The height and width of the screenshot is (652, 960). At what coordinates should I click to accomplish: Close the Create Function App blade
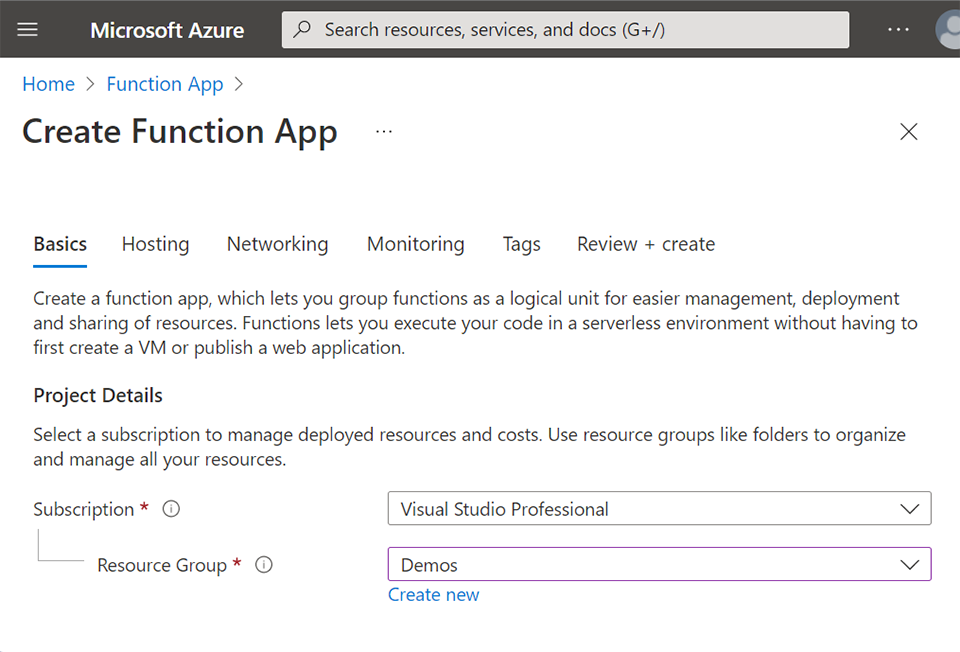908,132
